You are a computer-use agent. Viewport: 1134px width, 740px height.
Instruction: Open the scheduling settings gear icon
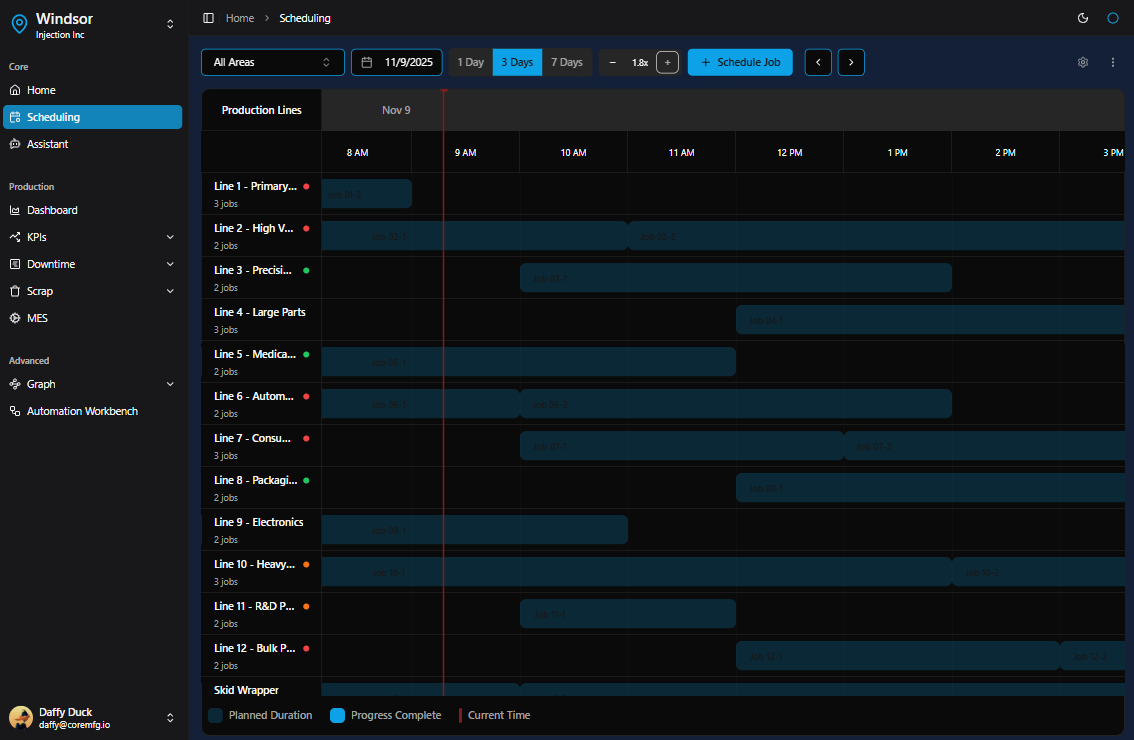click(1083, 62)
